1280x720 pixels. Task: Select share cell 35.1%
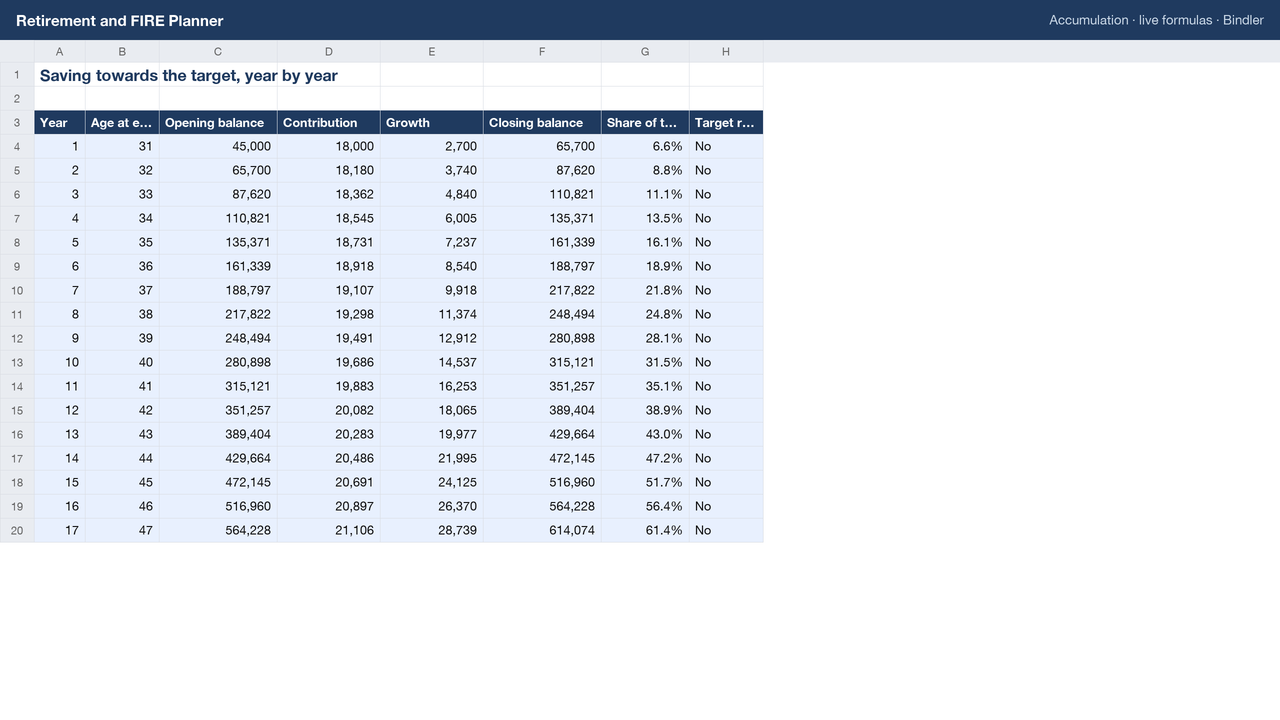point(645,386)
